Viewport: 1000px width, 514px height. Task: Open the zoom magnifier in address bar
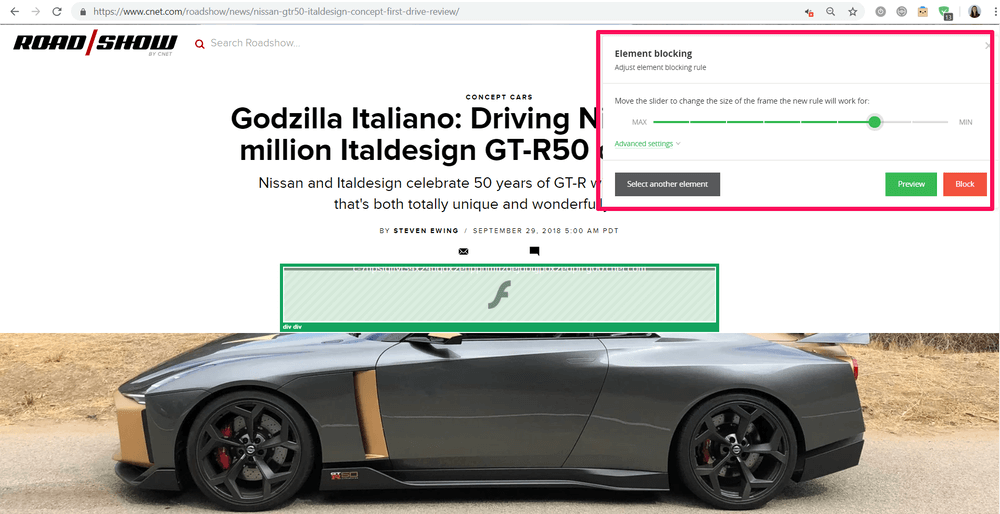[x=830, y=11]
